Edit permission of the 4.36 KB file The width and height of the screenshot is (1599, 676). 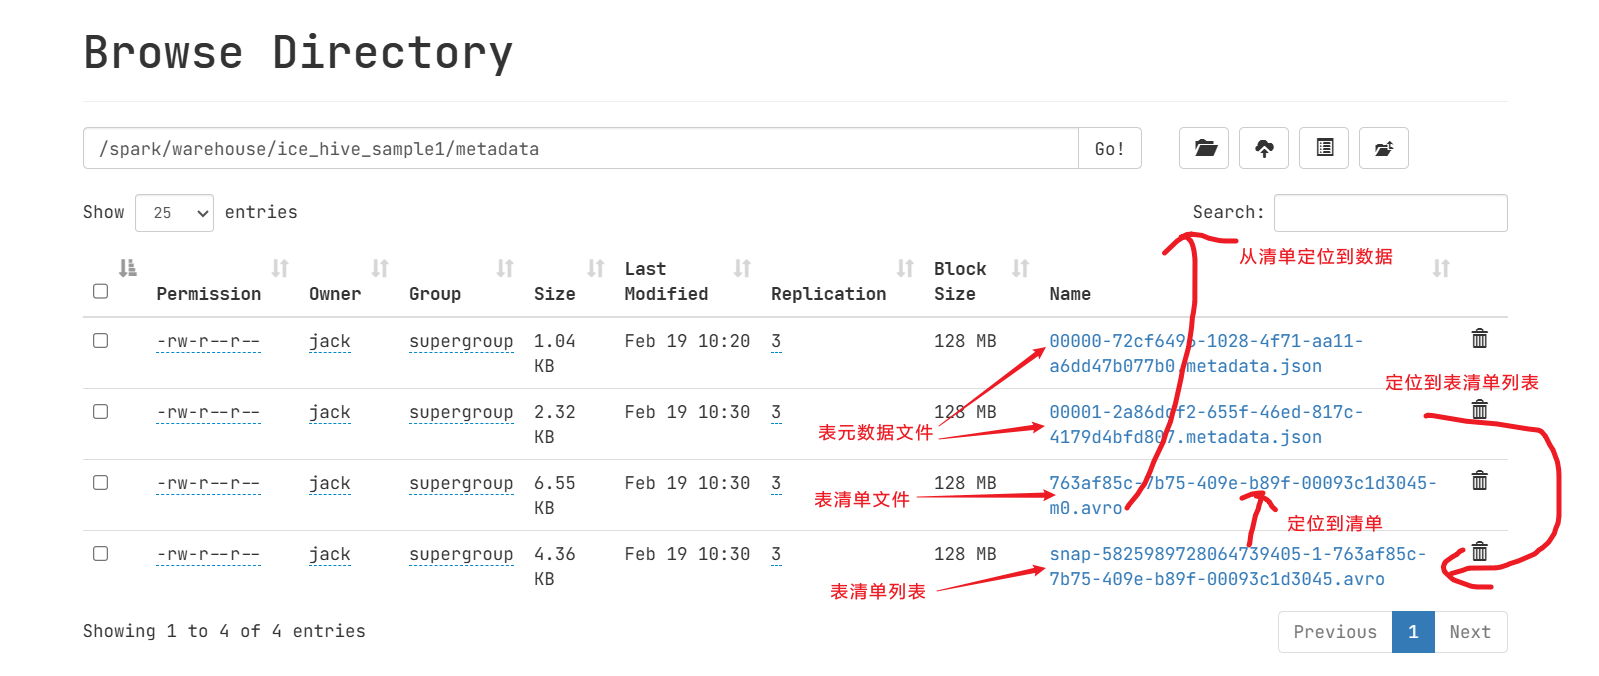point(208,555)
